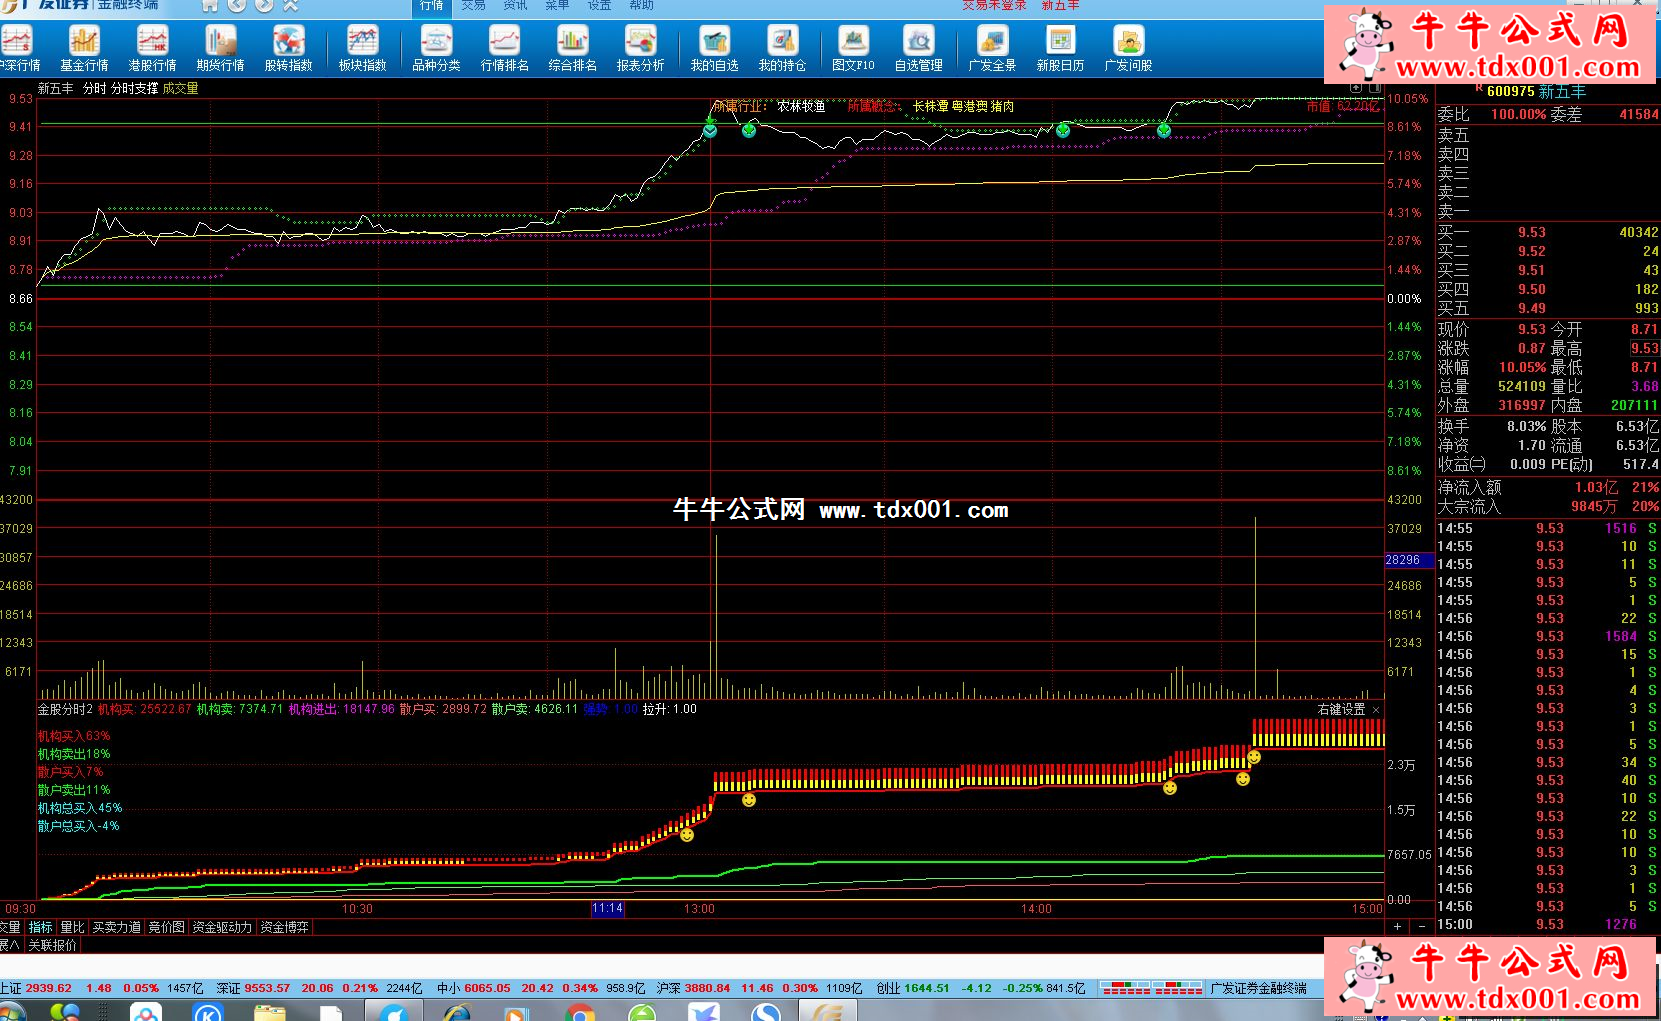The image size is (1661, 1021).
Task: Click 成交量 label above chart
Action: point(180,88)
